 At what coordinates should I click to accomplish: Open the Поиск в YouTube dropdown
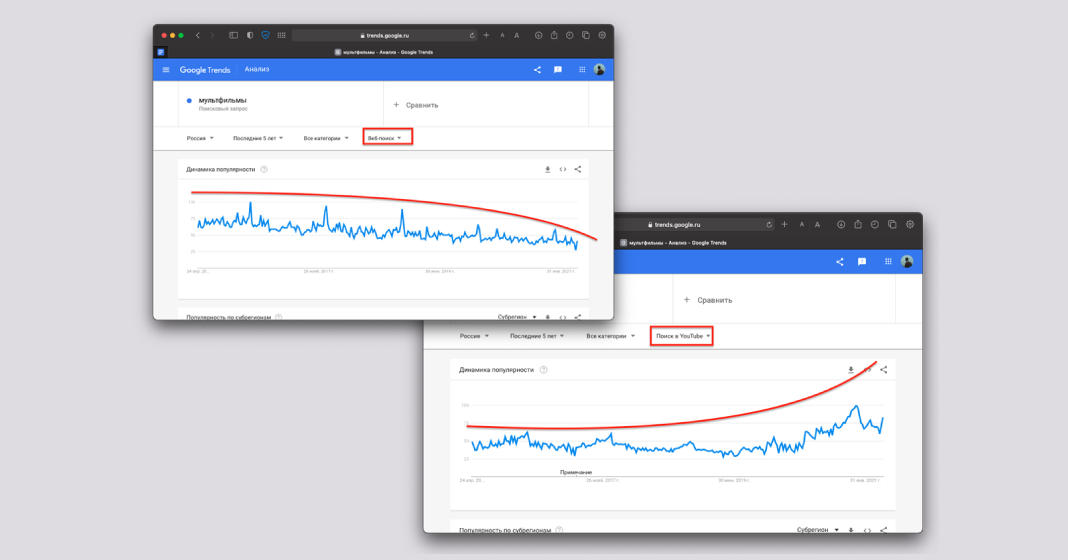pyautogui.click(x=682, y=336)
